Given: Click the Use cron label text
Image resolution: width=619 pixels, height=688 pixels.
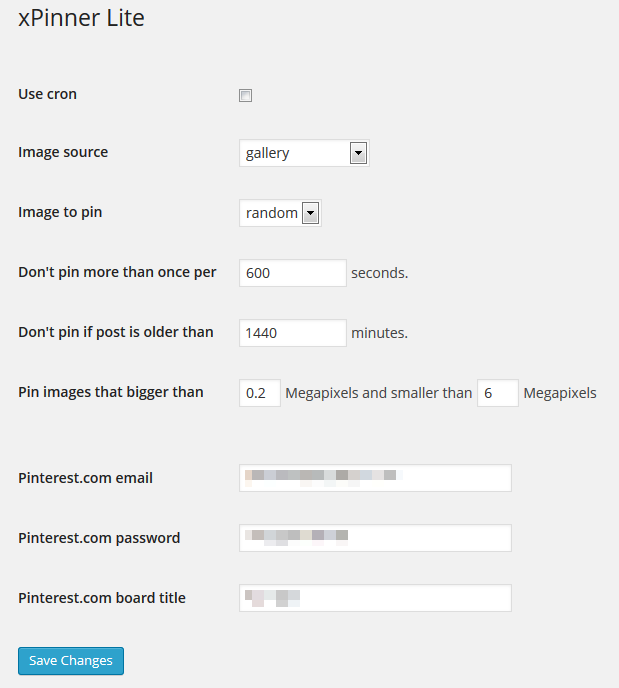Looking at the screenshot, I should 47,94.
